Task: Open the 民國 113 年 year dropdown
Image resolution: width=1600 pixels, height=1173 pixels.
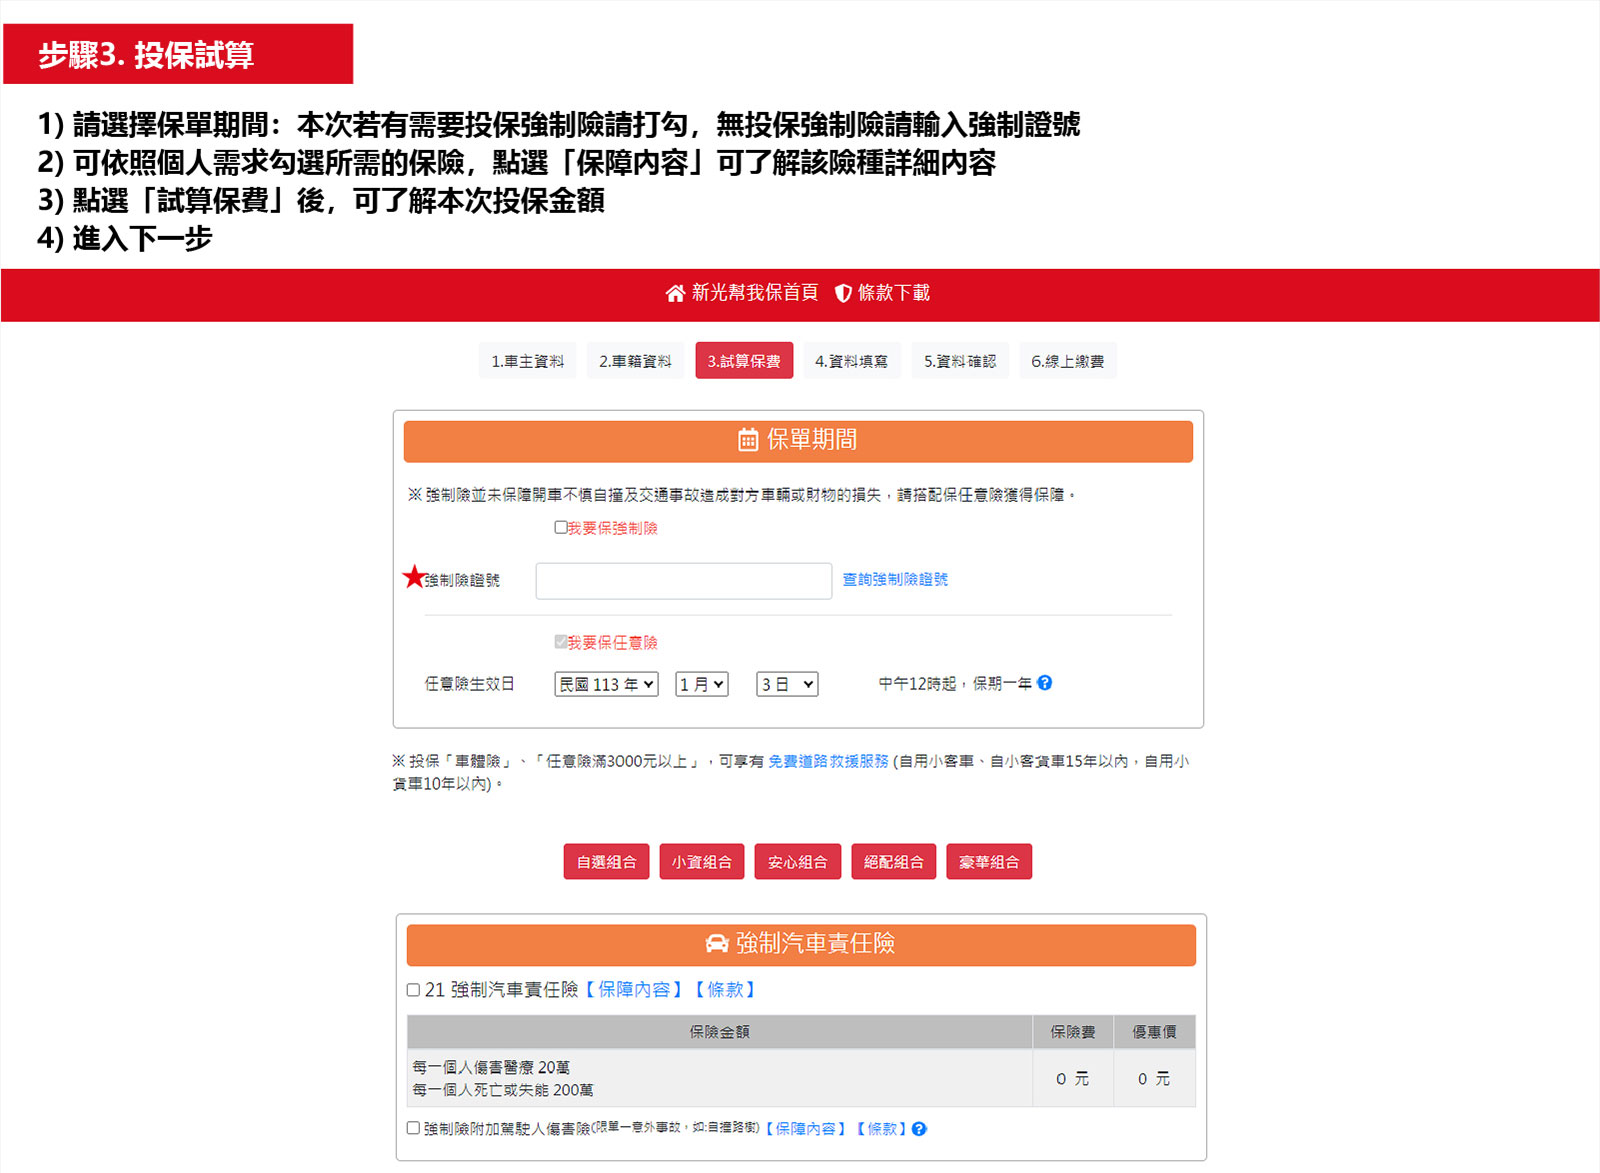Action: click(606, 684)
